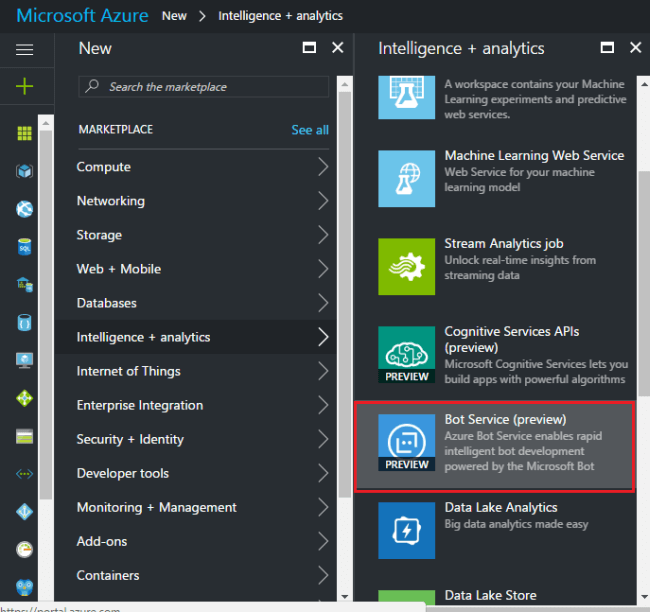
Task: Open the DocumentDB cylinder sidebar icon
Action: (x=24, y=323)
